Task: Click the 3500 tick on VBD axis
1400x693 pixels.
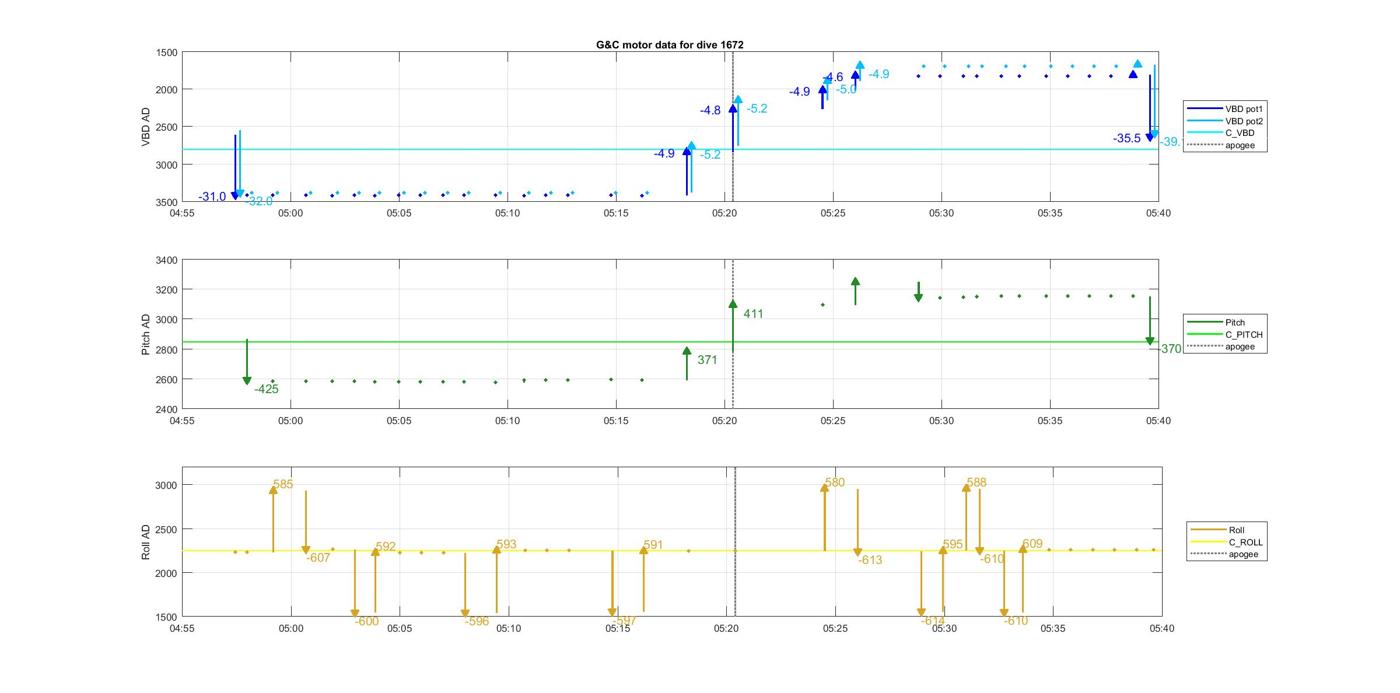Action: 166,203
